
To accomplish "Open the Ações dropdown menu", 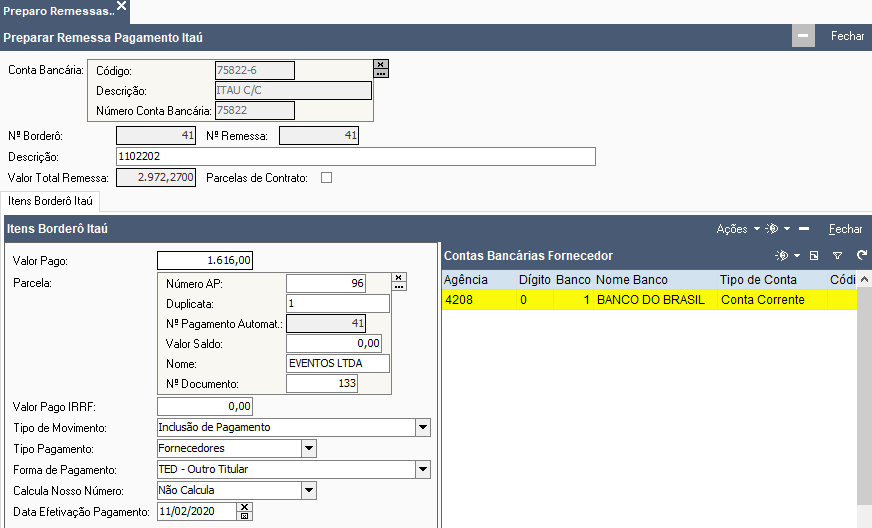I will [738, 229].
